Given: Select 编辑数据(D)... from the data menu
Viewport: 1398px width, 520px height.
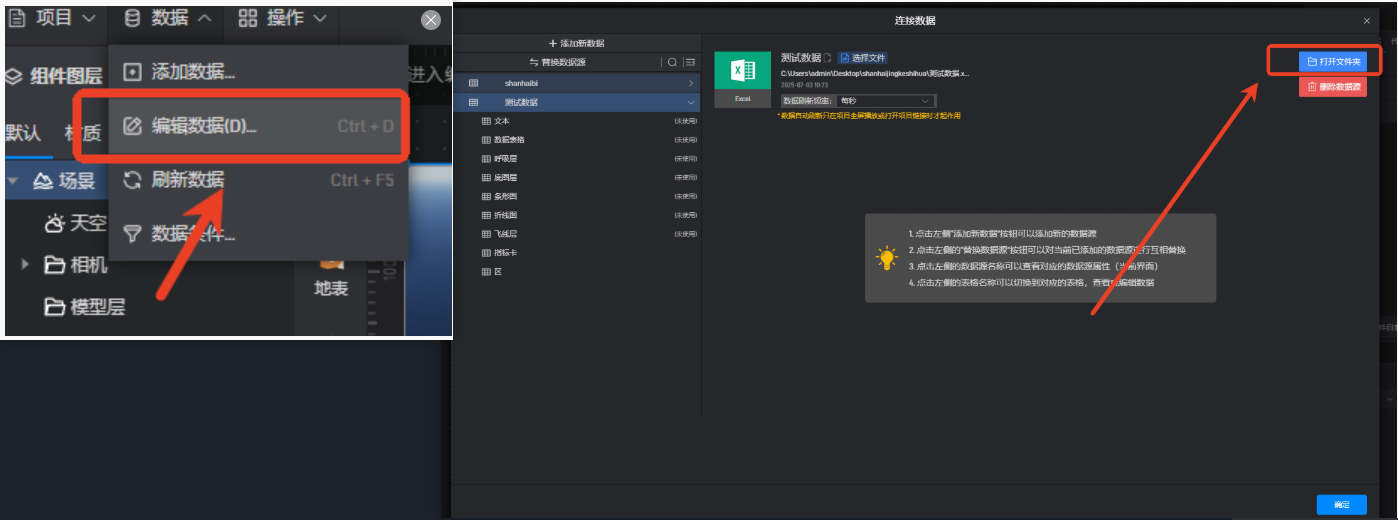Looking at the screenshot, I should (204, 126).
